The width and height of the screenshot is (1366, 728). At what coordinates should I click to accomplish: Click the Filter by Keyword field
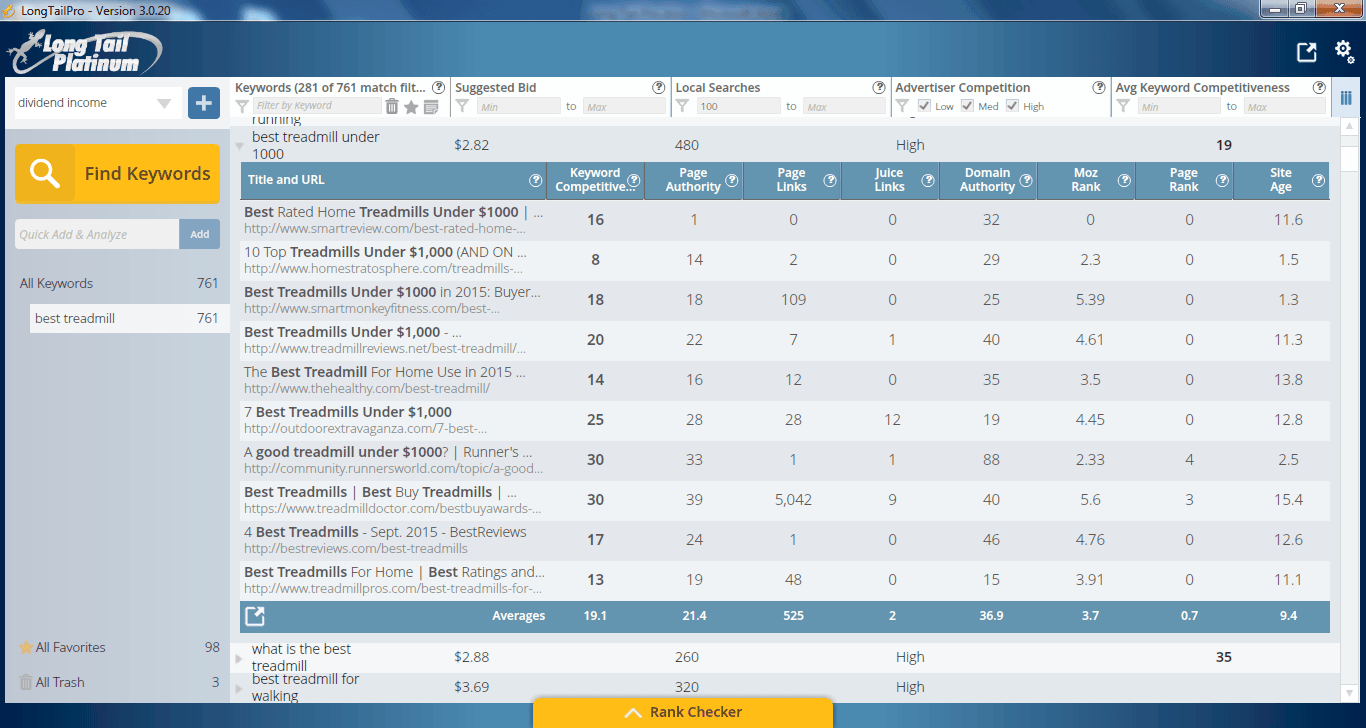[x=316, y=106]
